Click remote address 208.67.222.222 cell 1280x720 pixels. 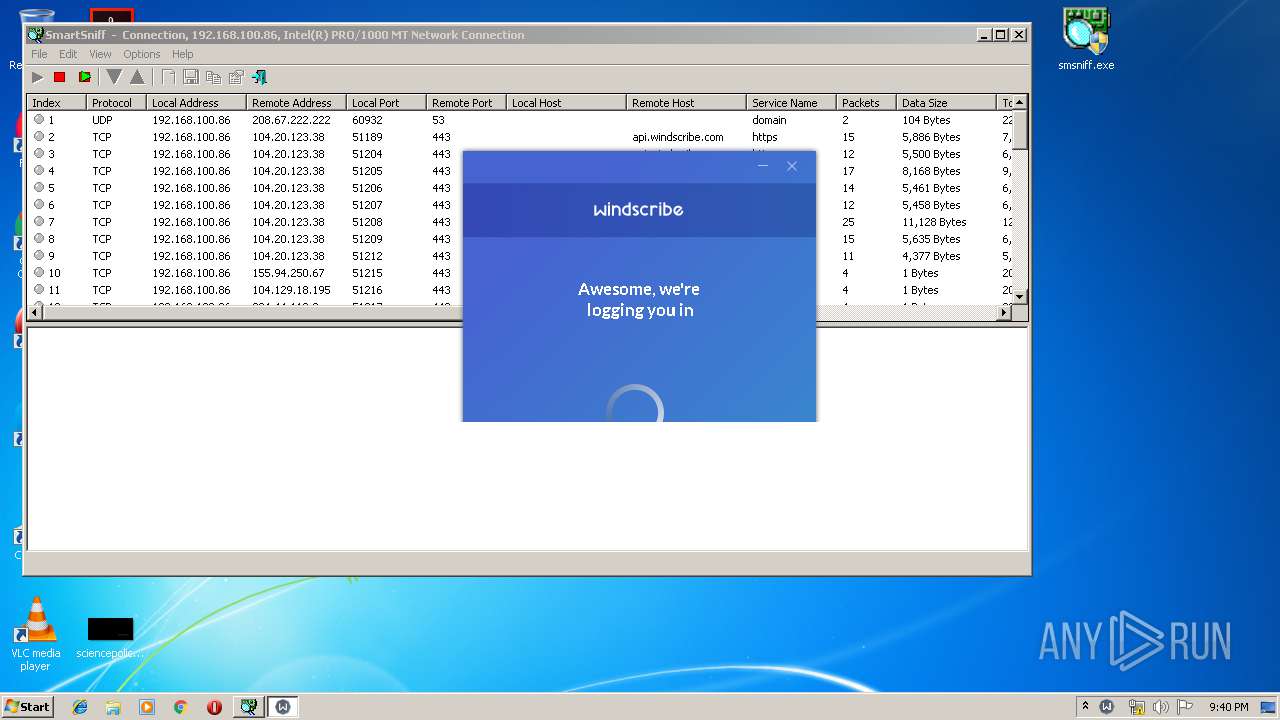[291, 120]
